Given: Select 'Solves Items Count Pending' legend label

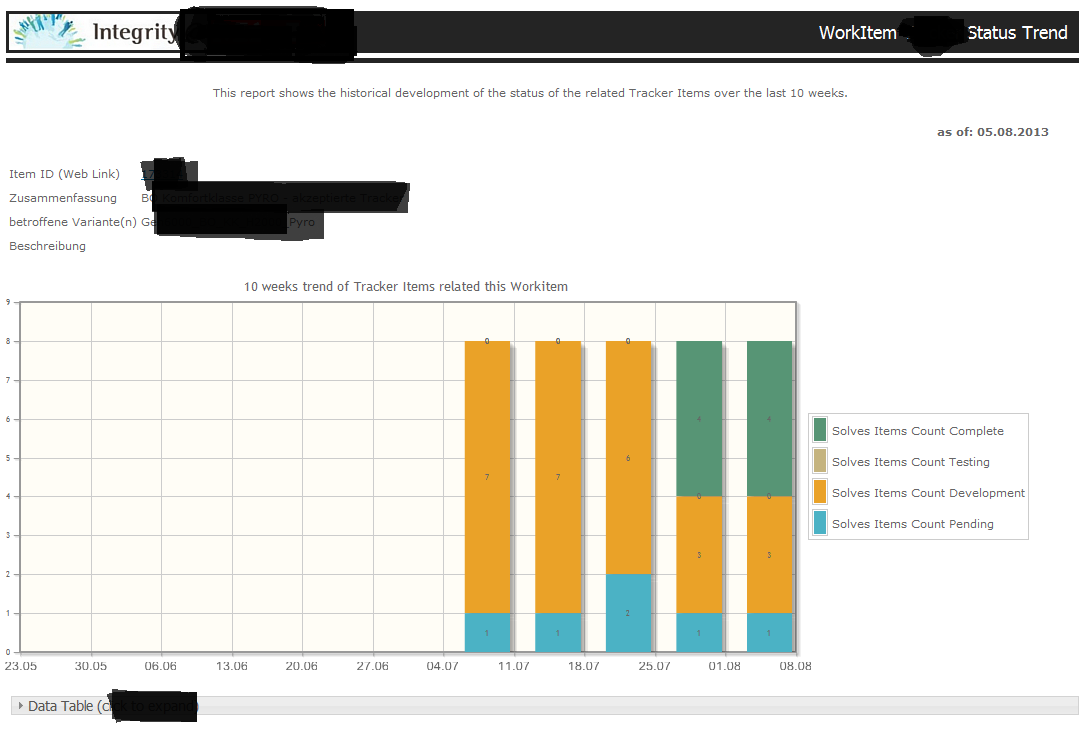Looking at the screenshot, I should [913, 524].
